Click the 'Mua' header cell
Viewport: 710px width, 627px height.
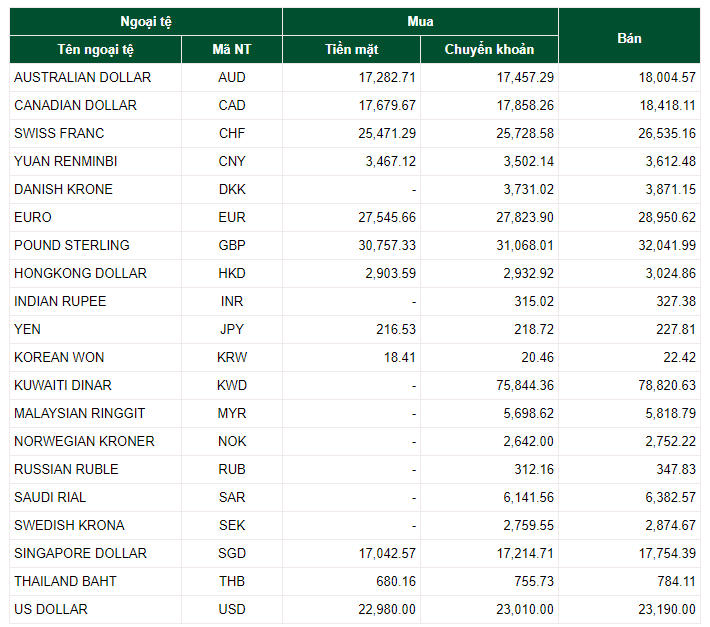pos(420,22)
